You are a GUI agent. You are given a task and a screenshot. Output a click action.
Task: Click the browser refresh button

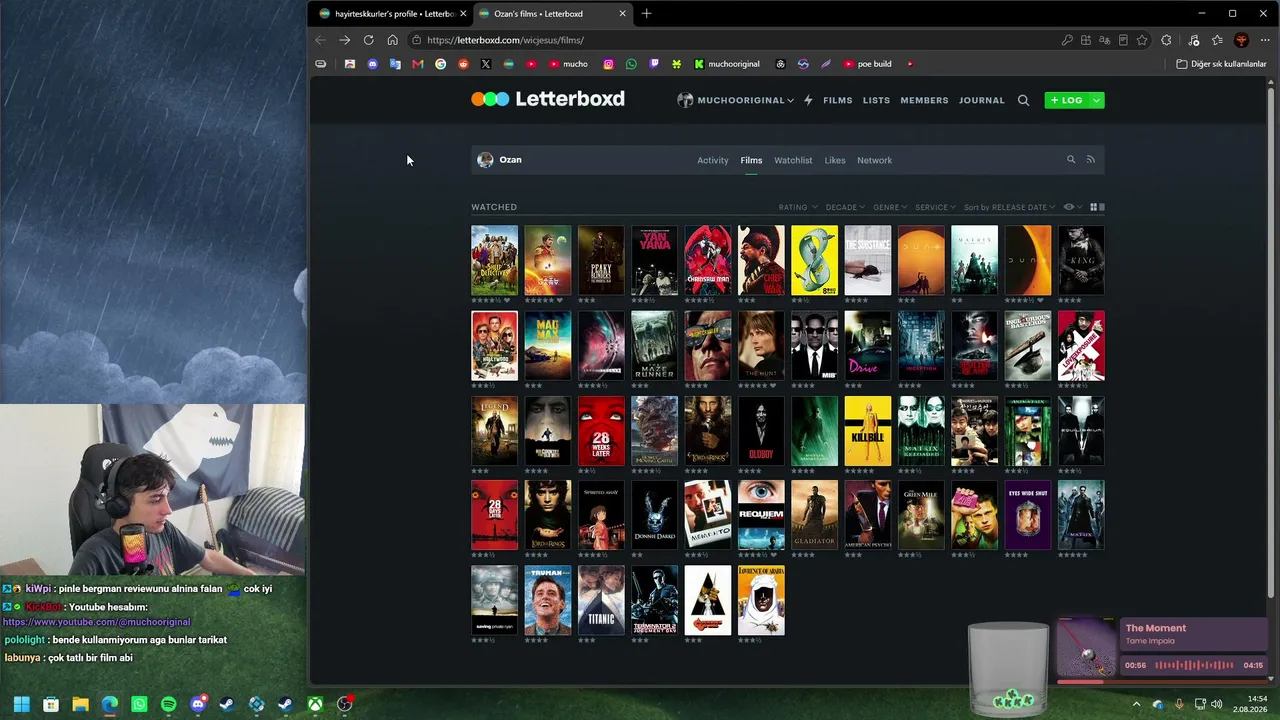coord(368,40)
